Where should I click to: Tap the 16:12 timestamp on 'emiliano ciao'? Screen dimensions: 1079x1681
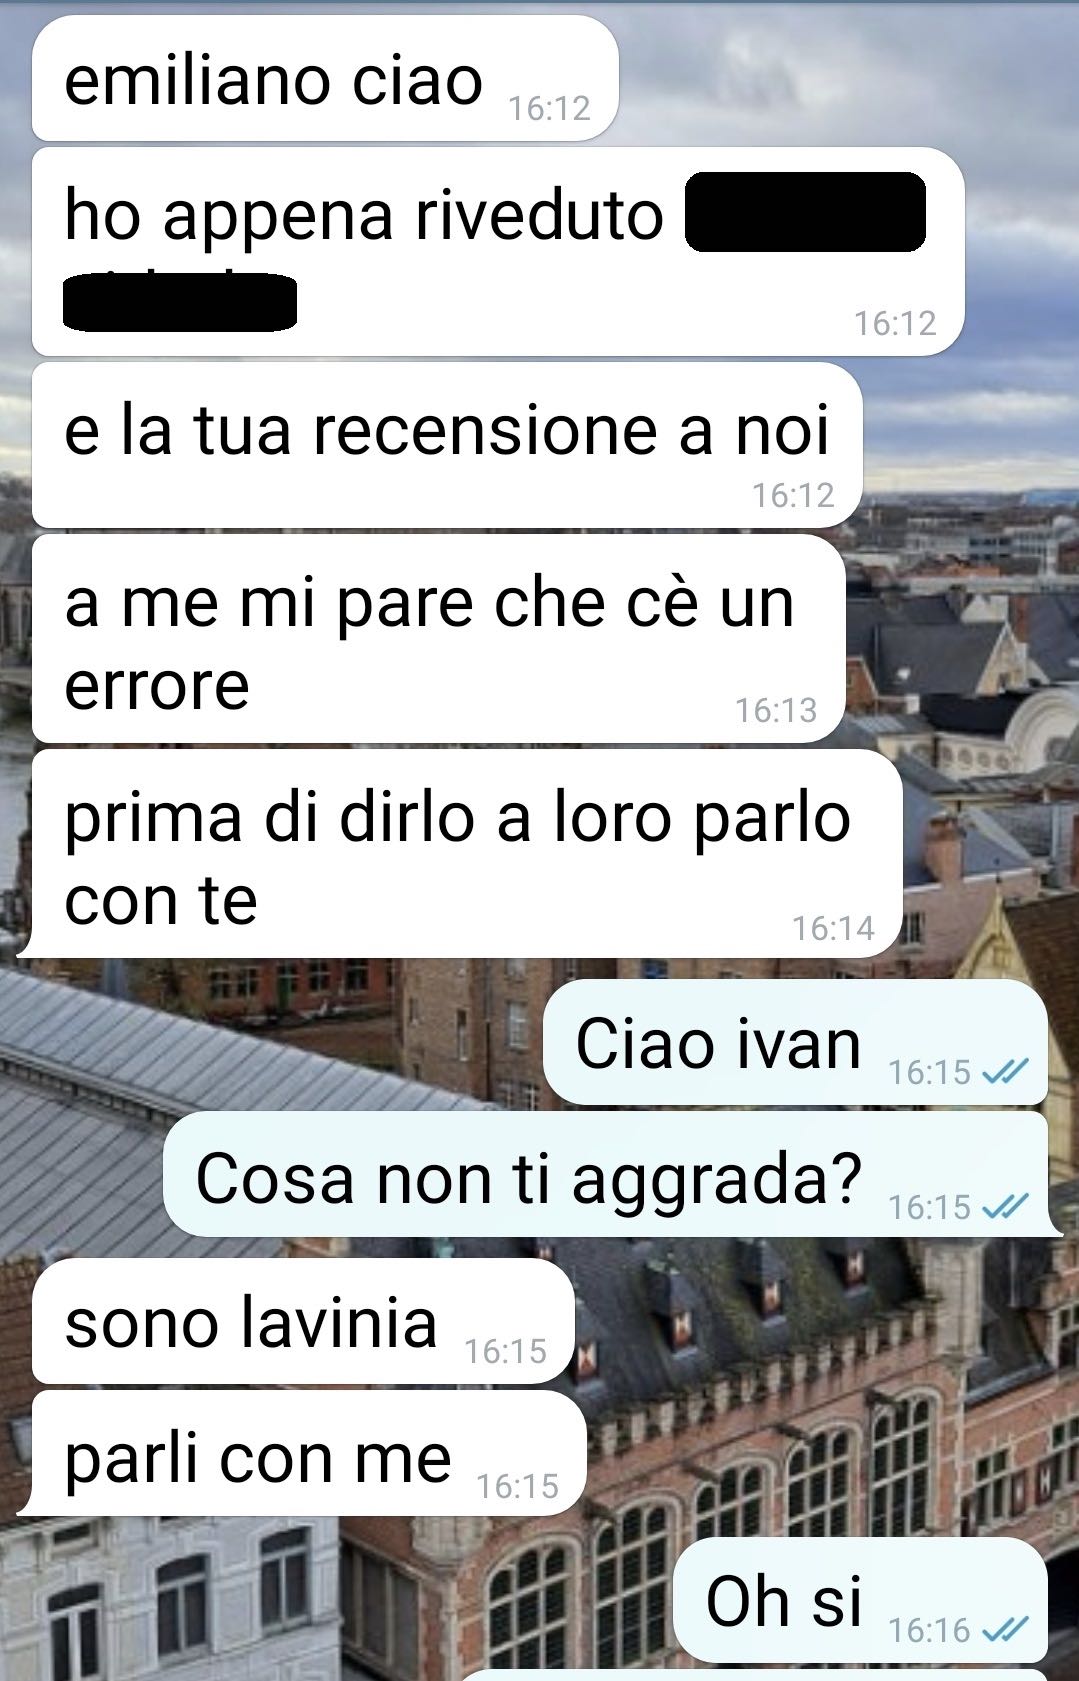coord(549,108)
